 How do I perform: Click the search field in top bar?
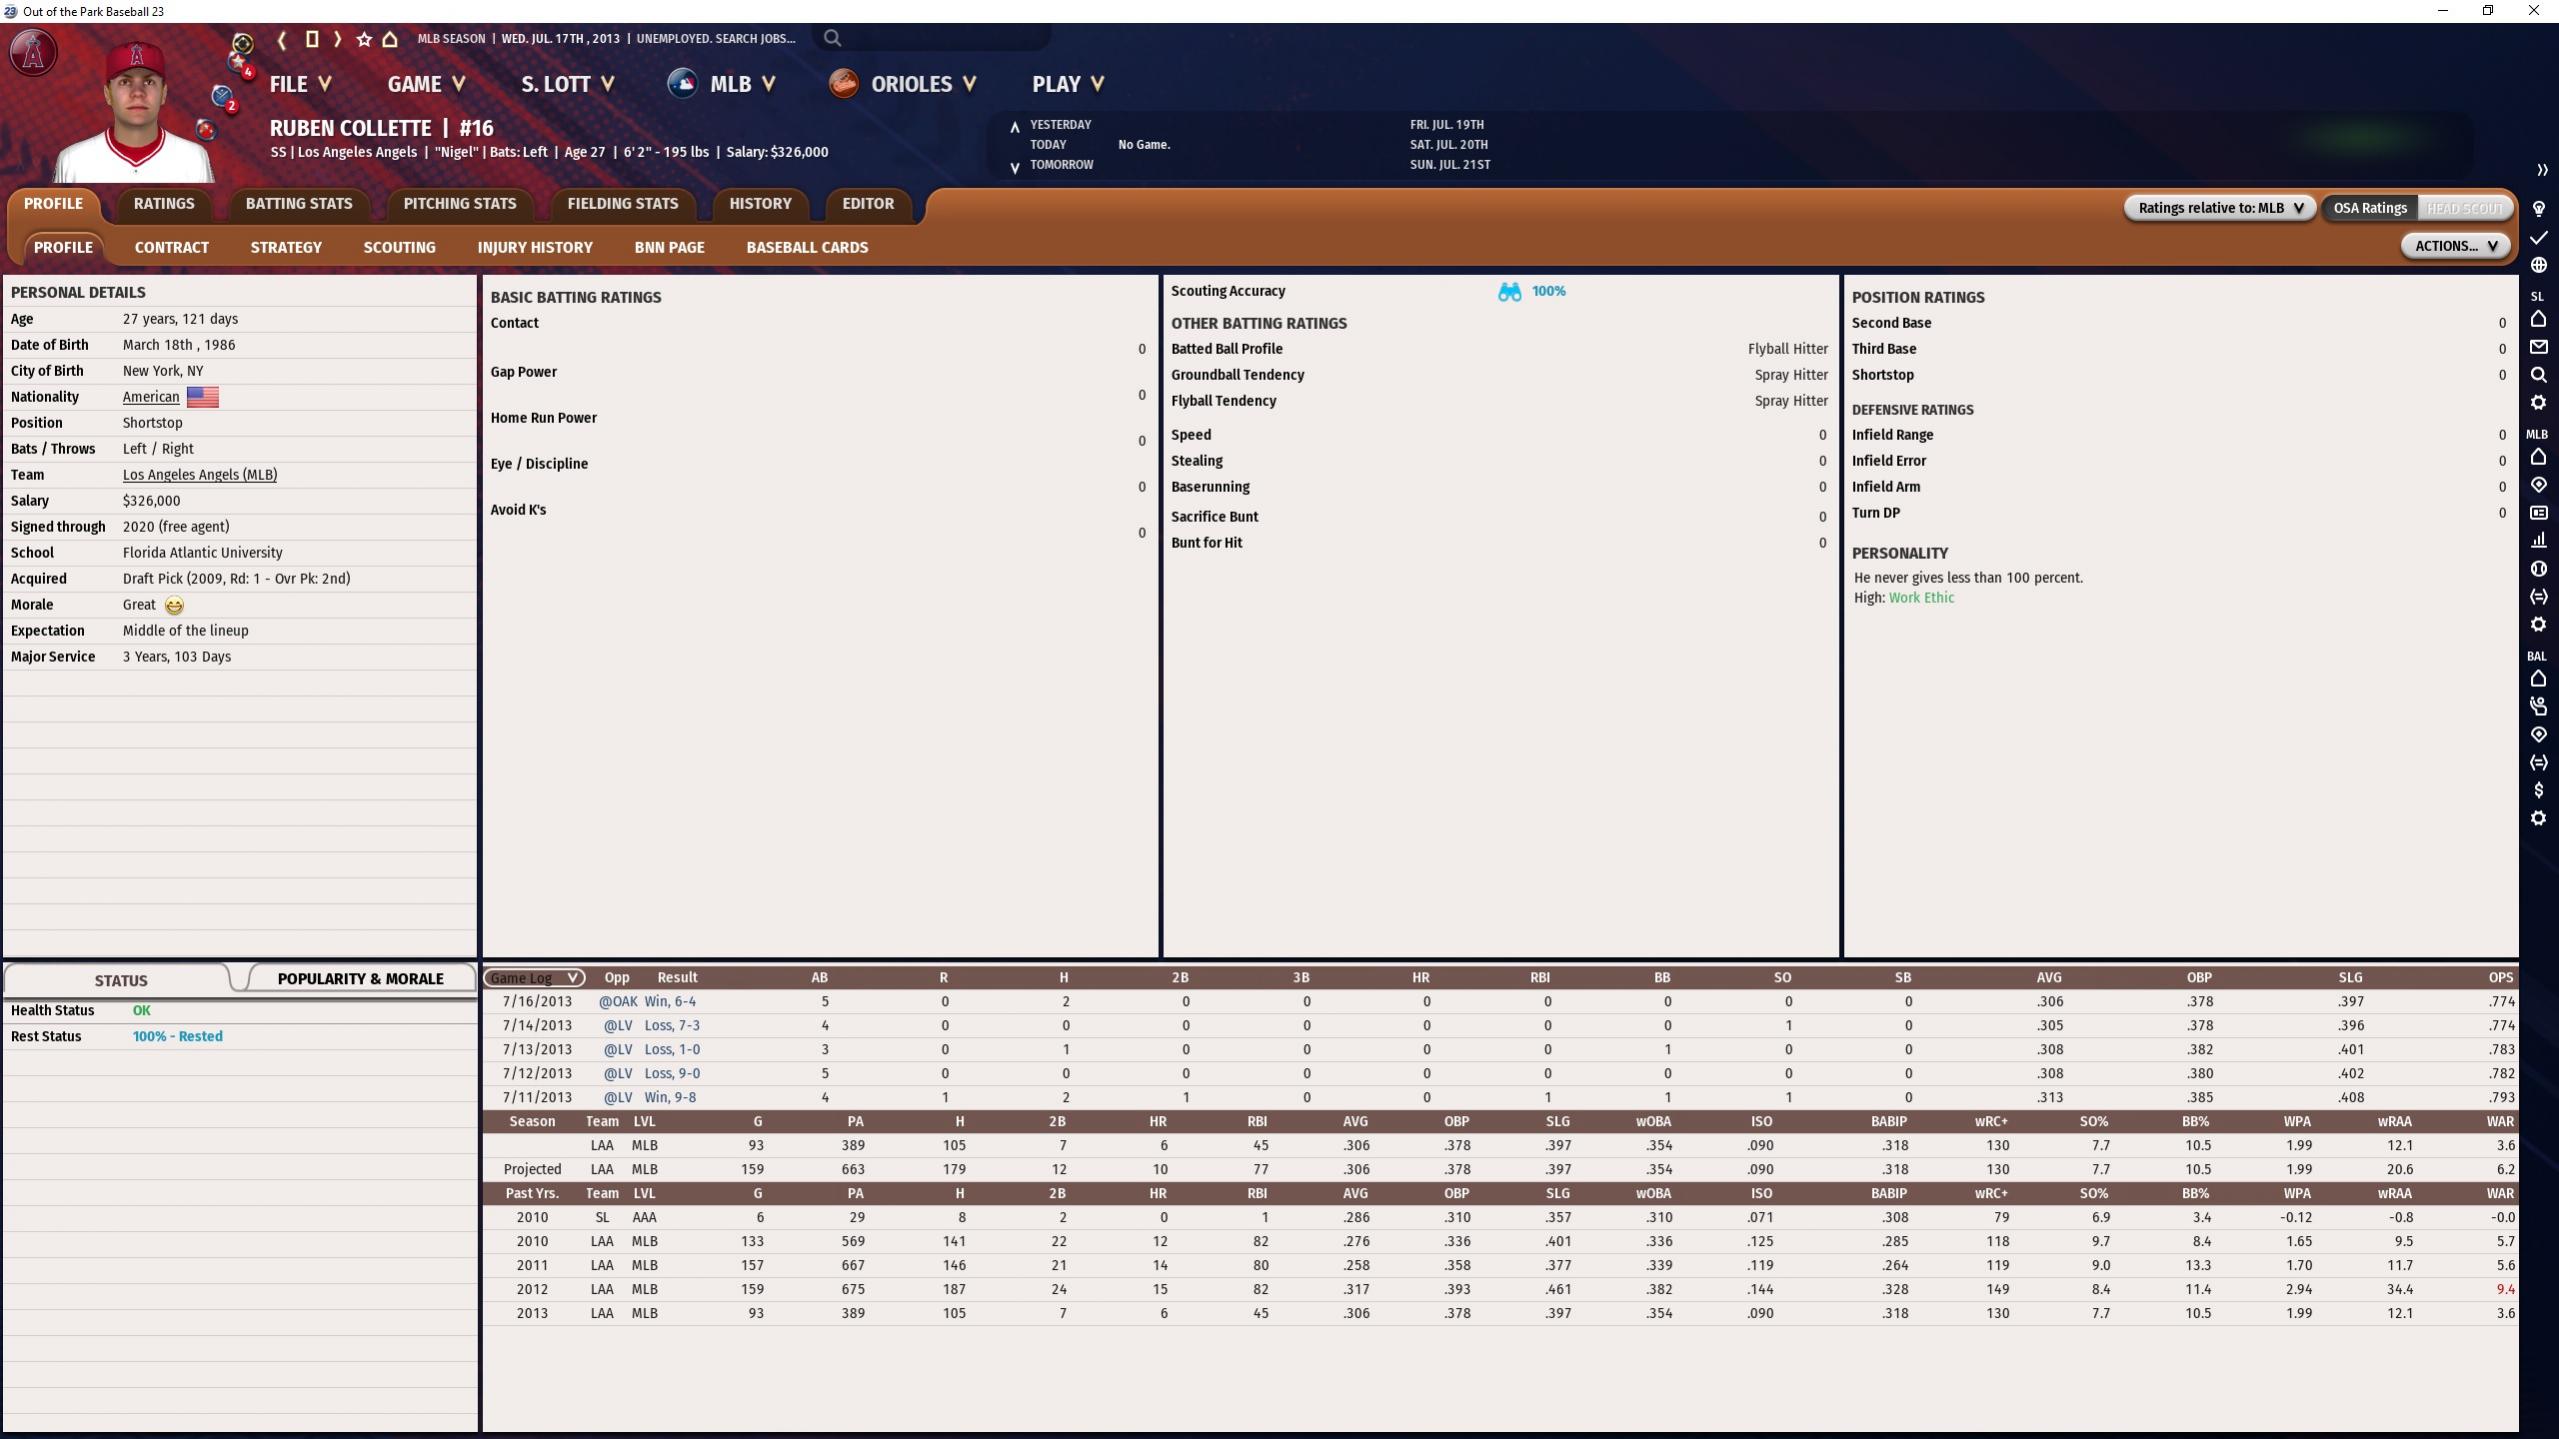[935, 38]
